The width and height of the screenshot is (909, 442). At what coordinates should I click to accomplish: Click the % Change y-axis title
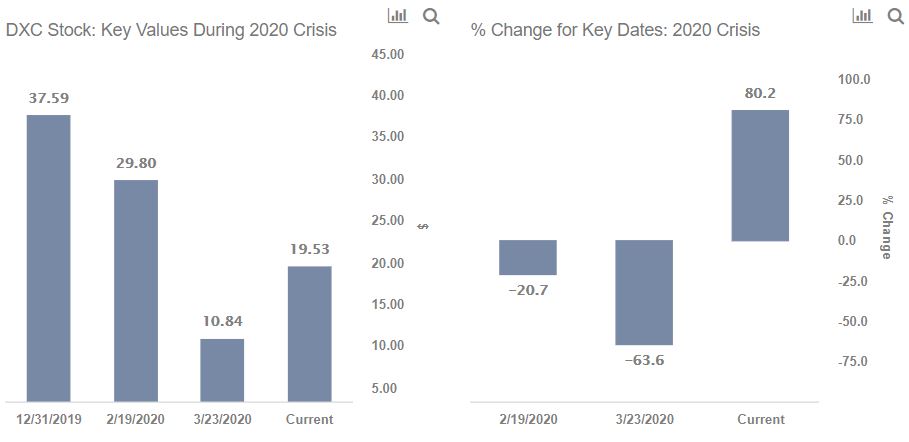pos(886,227)
